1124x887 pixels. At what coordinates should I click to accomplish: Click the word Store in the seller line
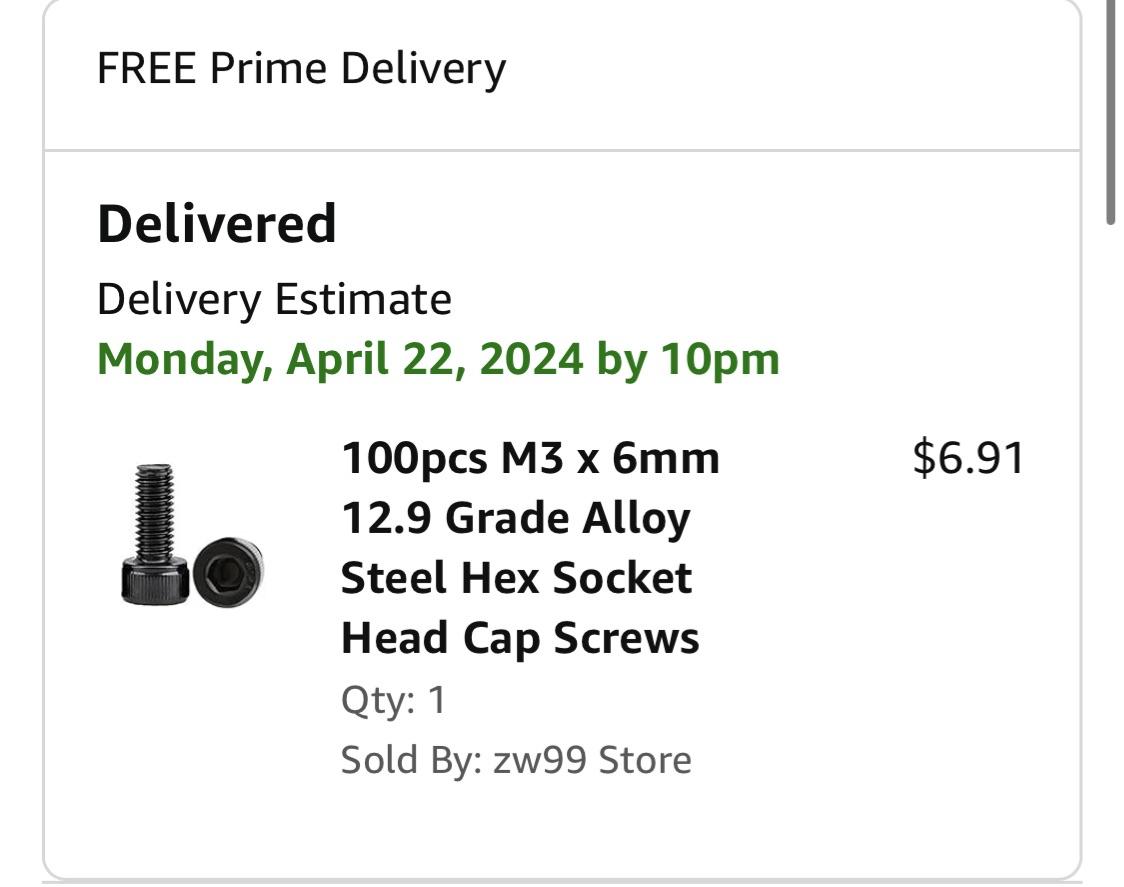pyautogui.click(x=645, y=760)
